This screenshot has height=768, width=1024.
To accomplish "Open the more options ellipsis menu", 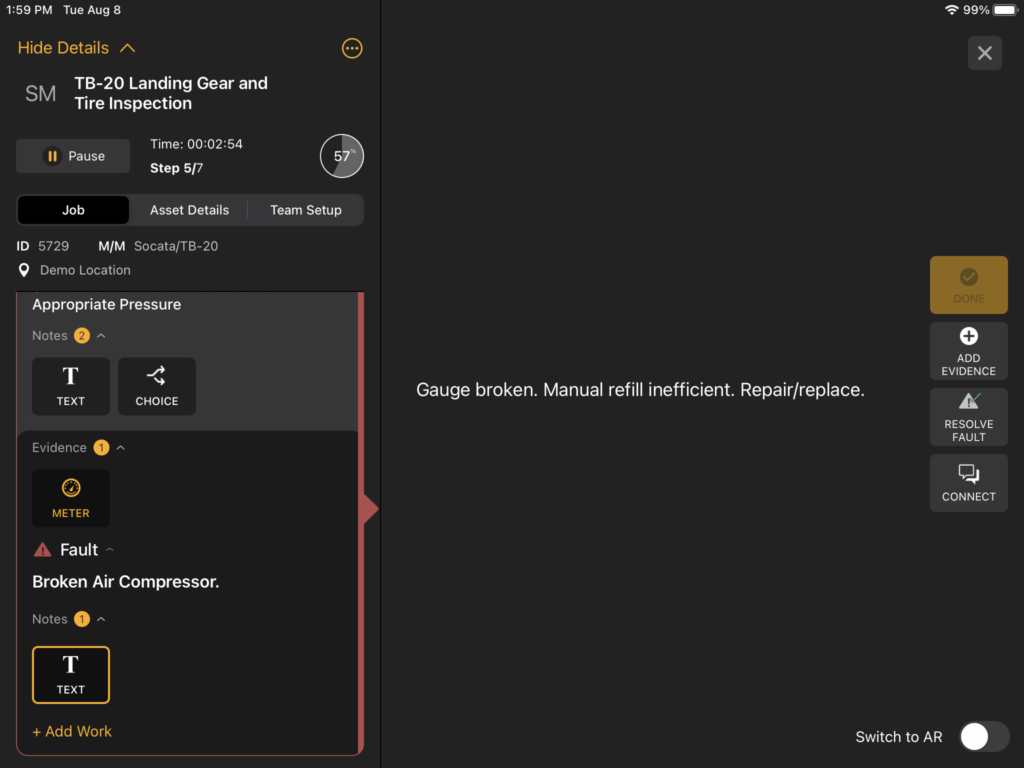I will pos(352,48).
